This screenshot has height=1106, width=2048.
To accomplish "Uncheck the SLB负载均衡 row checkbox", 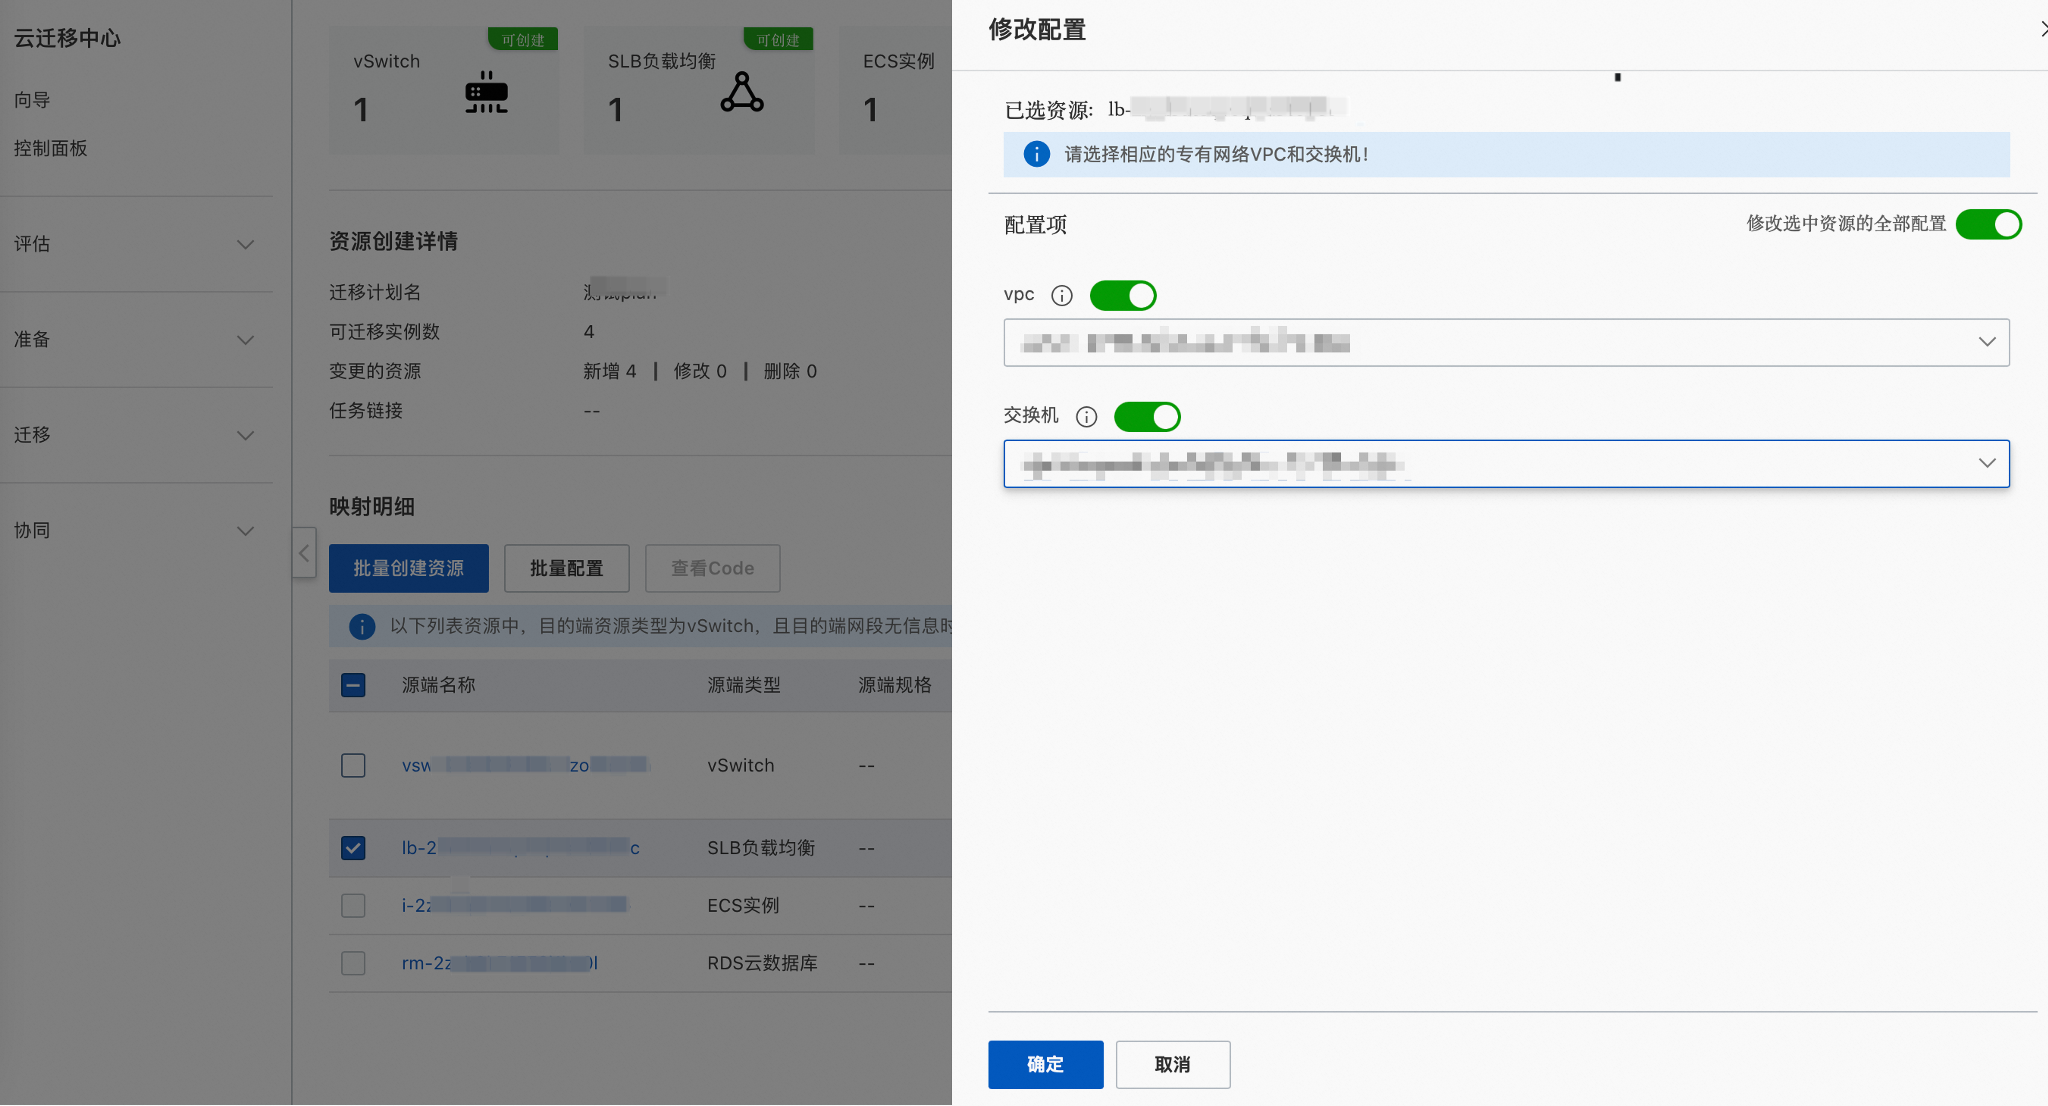I will pos(353,848).
